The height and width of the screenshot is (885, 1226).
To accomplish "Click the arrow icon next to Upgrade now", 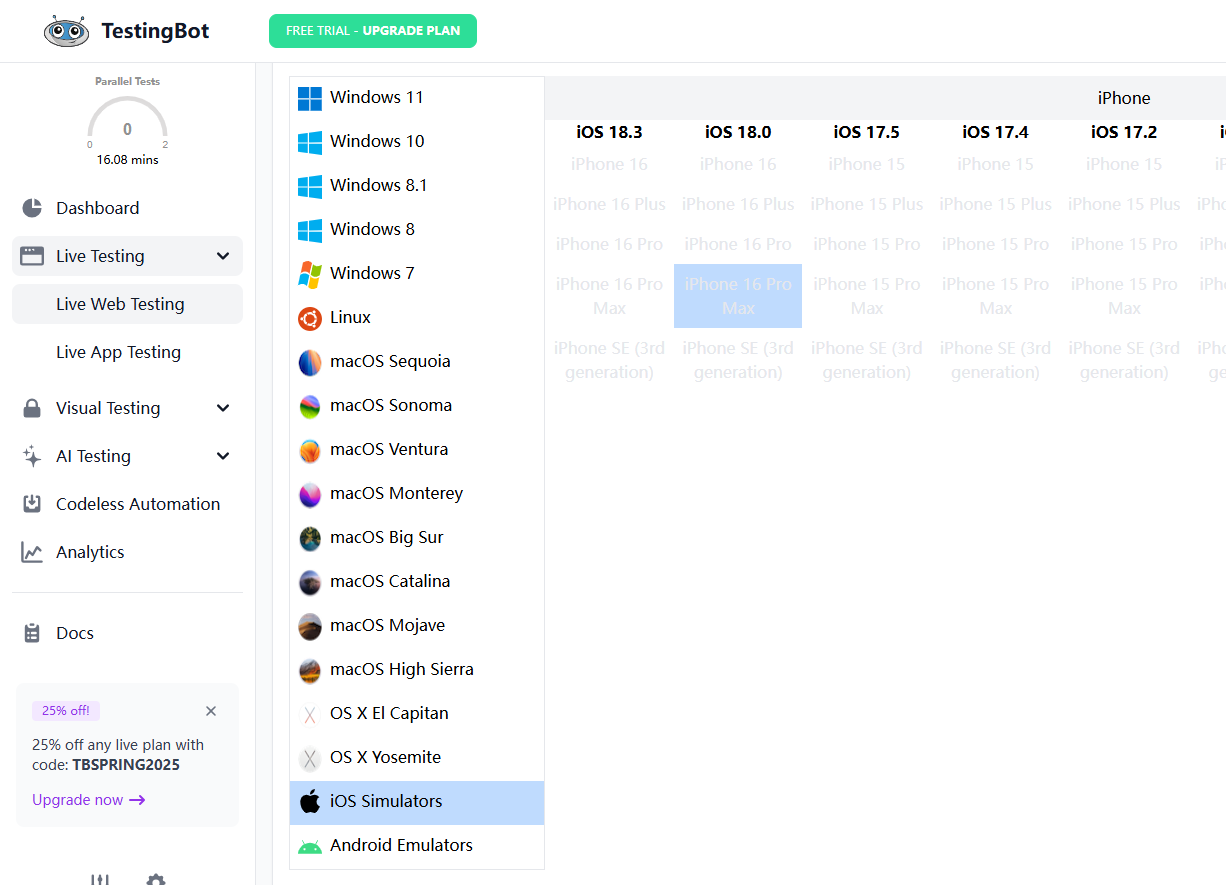I will [x=138, y=800].
